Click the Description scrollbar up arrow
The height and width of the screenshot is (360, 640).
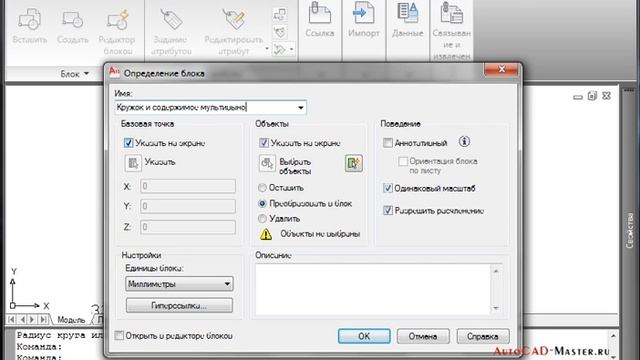click(496, 271)
